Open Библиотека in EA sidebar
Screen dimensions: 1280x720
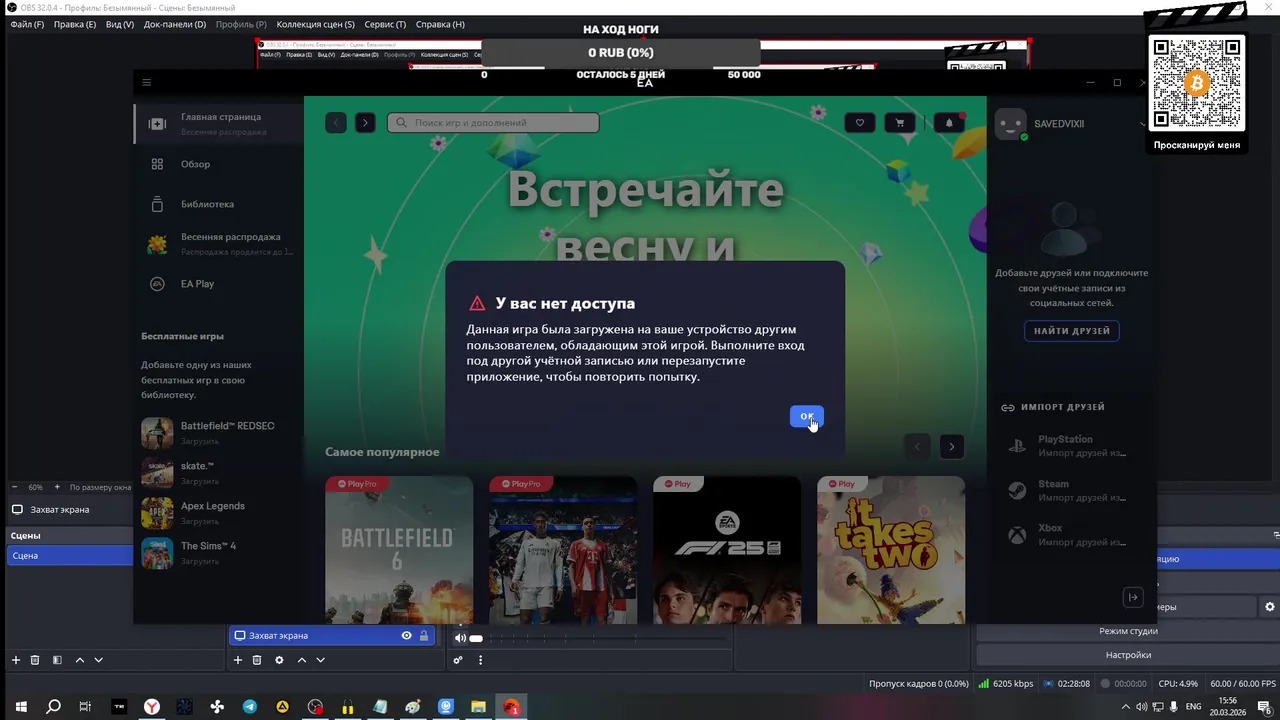(x=218, y=204)
